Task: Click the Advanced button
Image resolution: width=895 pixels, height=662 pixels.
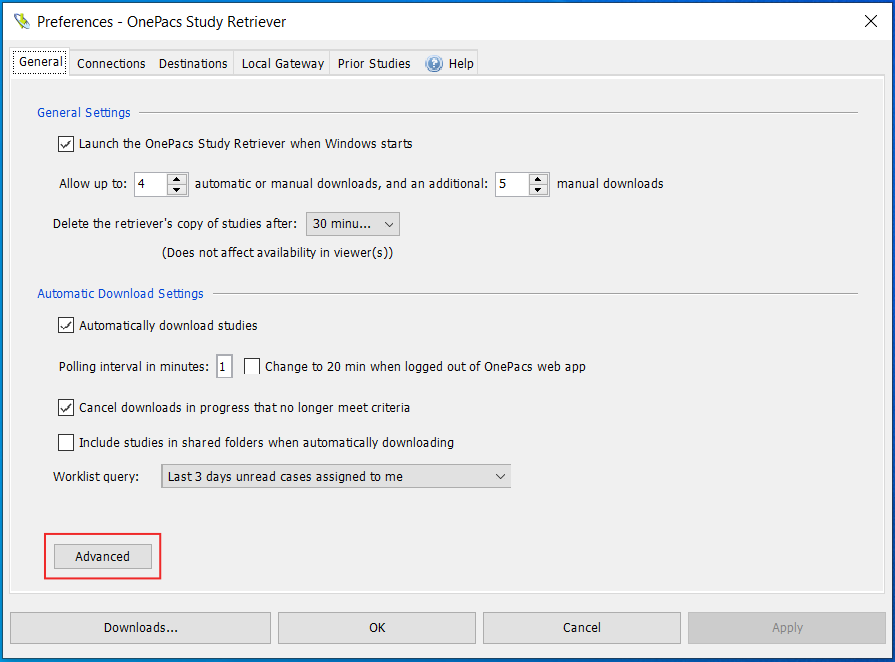Action: pos(103,556)
